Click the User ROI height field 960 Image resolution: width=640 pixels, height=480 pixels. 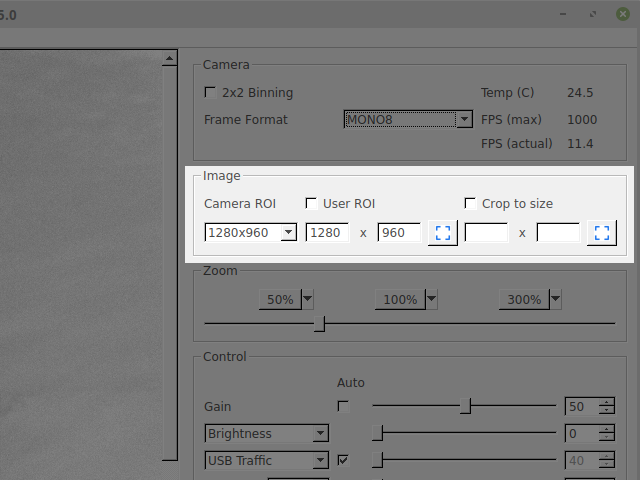click(x=399, y=233)
